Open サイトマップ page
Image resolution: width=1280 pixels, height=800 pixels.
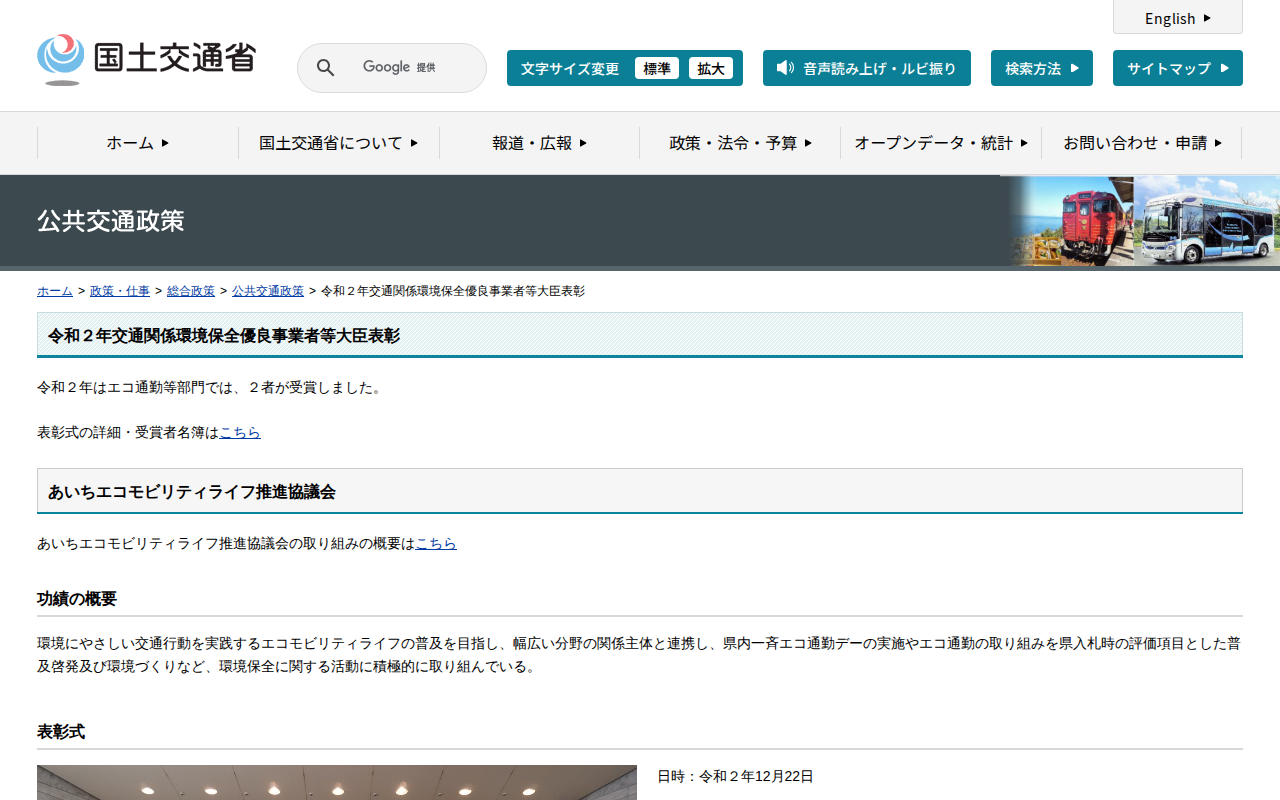(x=1178, y=68)
